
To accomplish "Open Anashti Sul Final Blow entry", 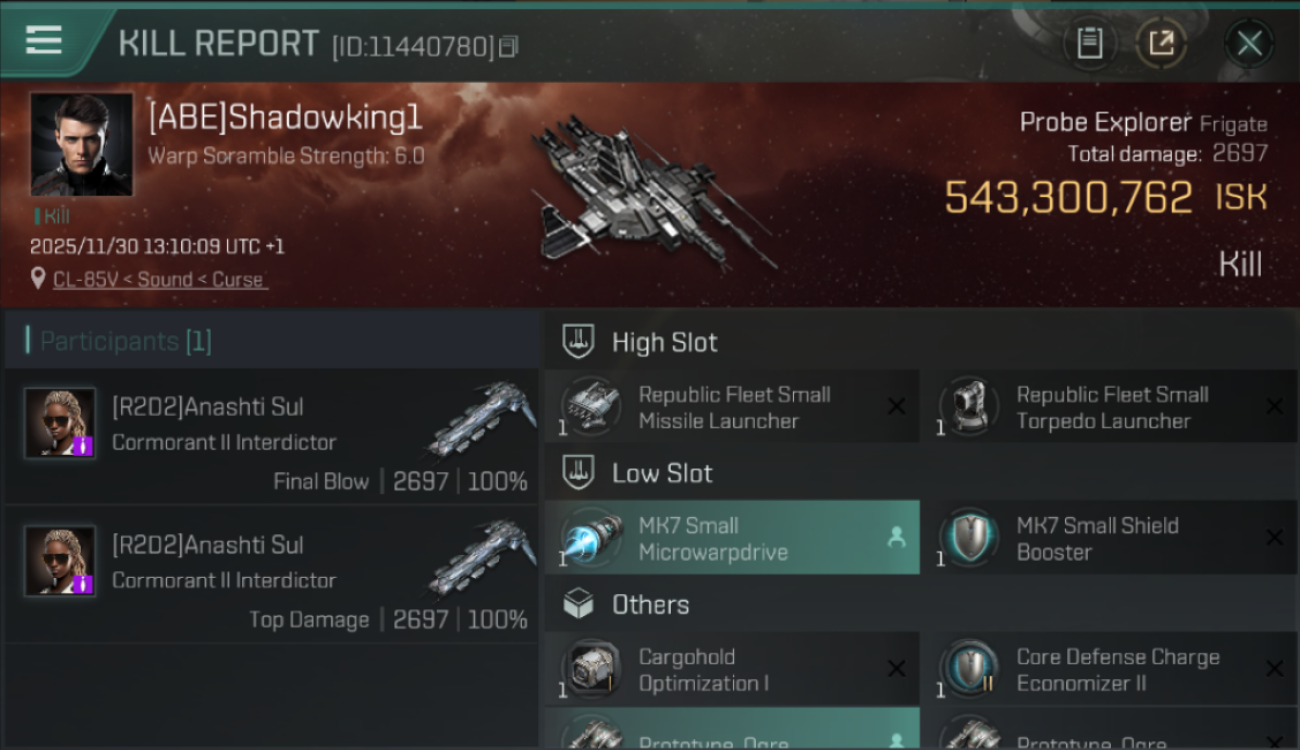I will (272, 436).
